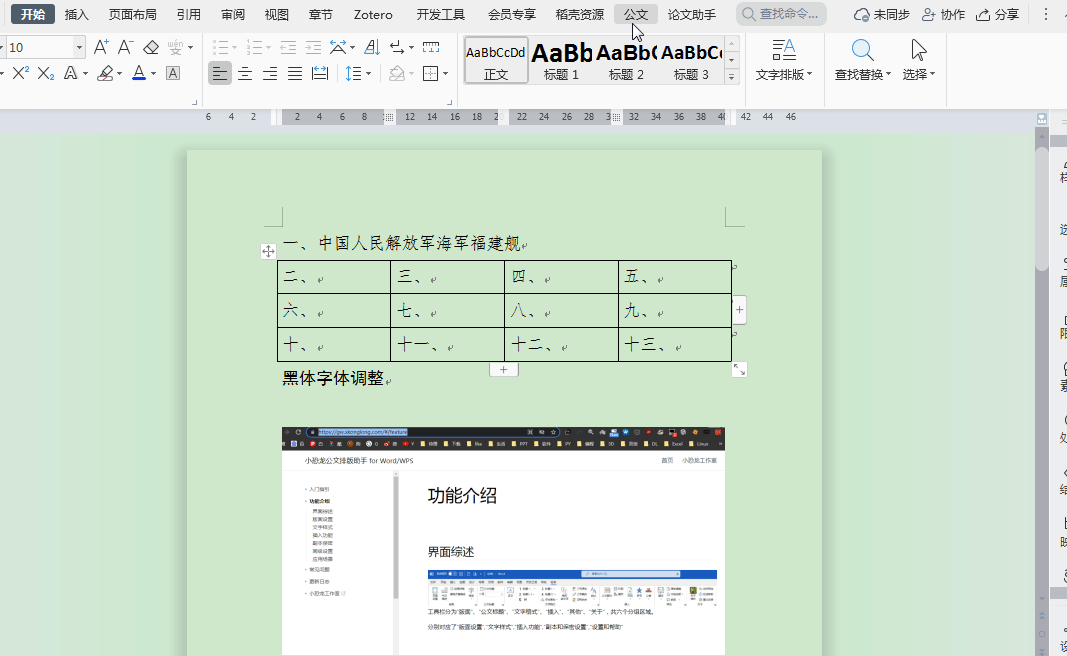Toggle align right paragraph

tap(270, 73)
